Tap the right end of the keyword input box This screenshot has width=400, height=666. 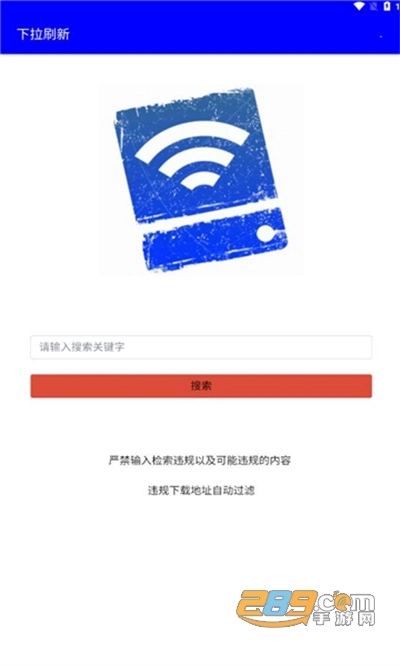coord(357,347)
